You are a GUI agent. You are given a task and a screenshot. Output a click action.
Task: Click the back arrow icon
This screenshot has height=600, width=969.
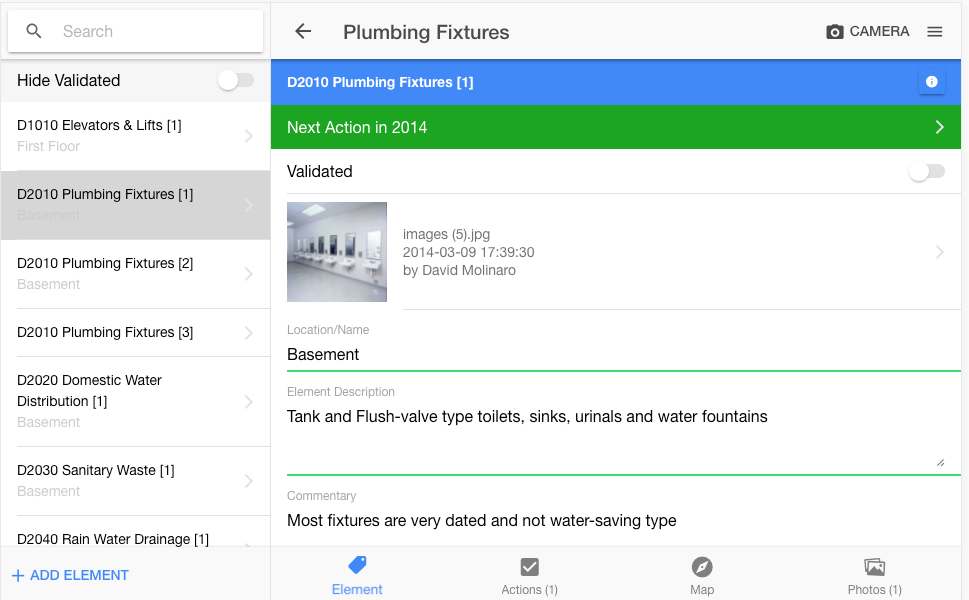(303, 32)
